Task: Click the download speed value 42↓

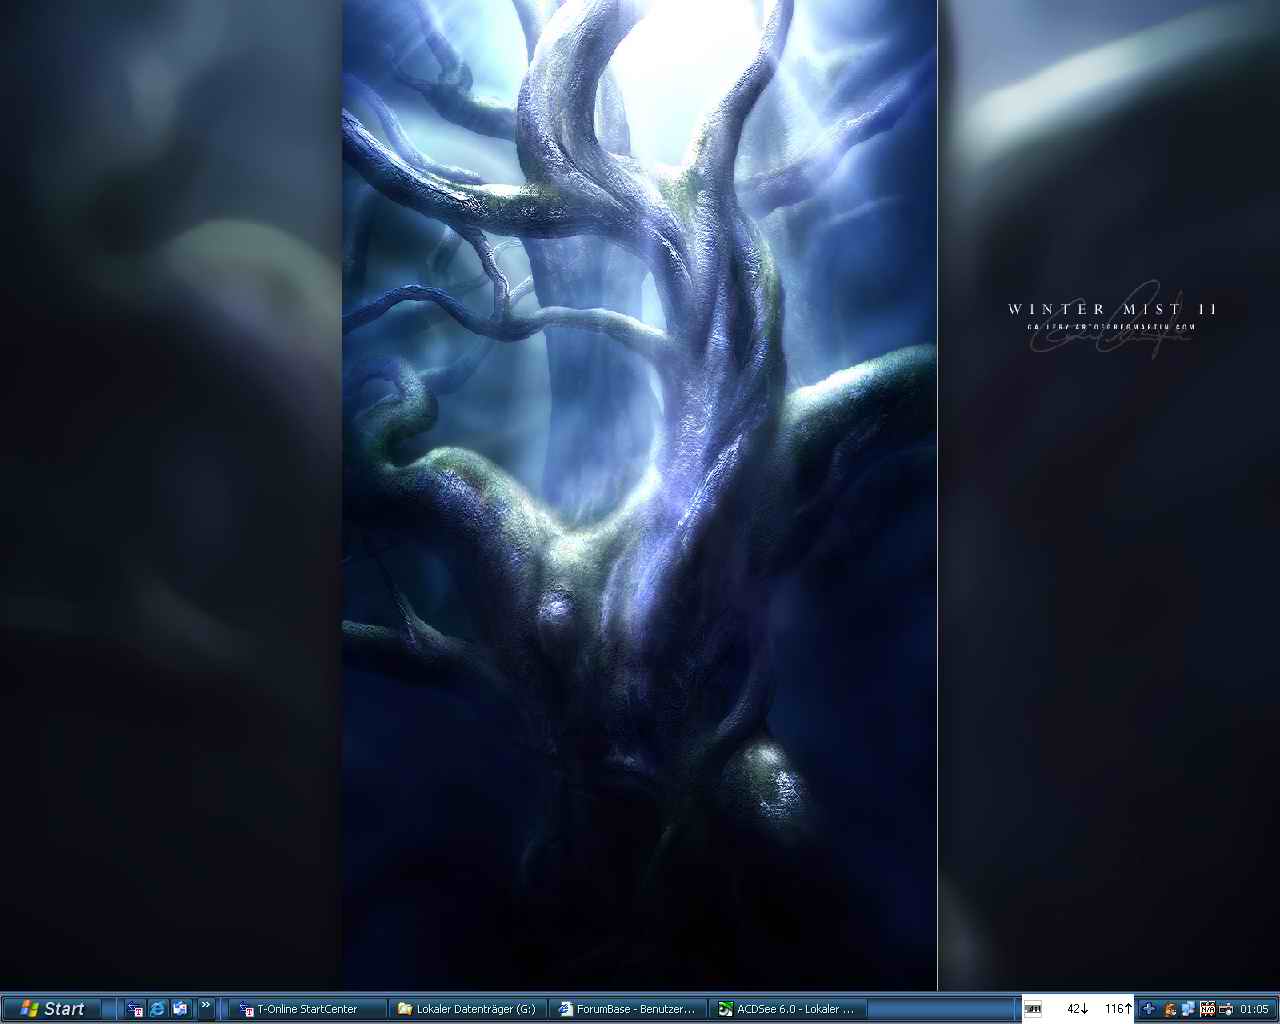Action: click(1077, 1009)
